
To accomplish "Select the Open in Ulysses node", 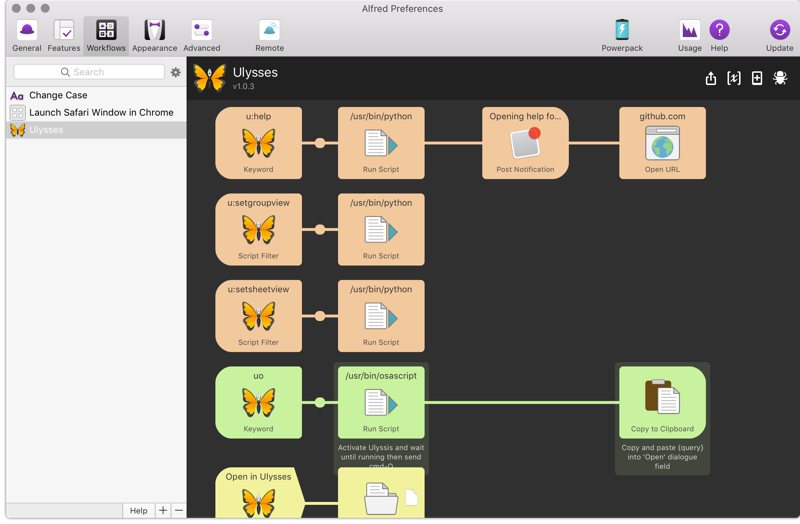I will point(260,493).
